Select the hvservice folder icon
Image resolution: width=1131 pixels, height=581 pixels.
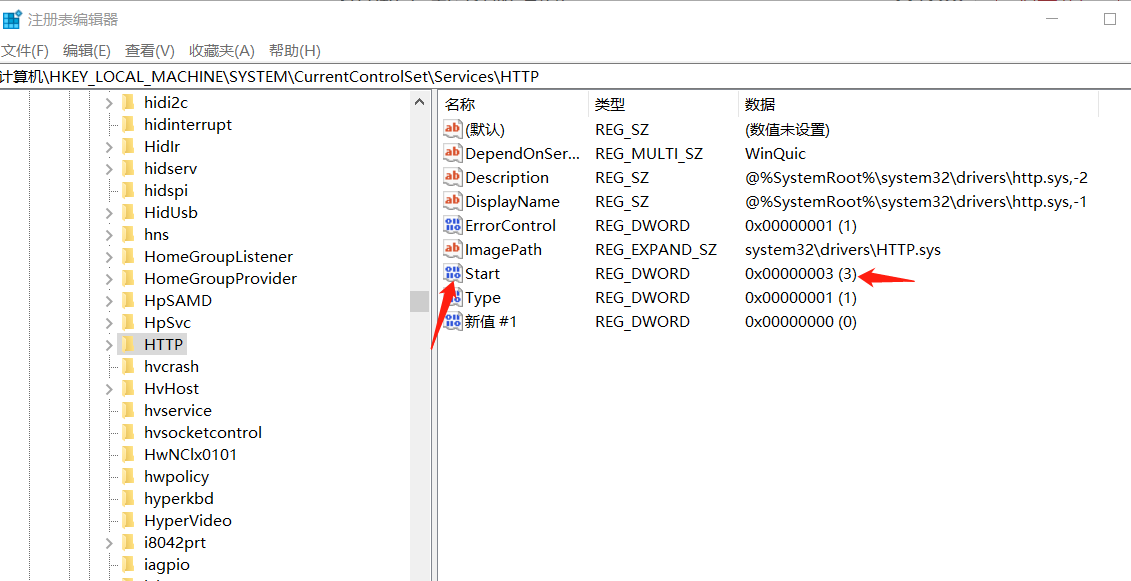pos(128,411)
